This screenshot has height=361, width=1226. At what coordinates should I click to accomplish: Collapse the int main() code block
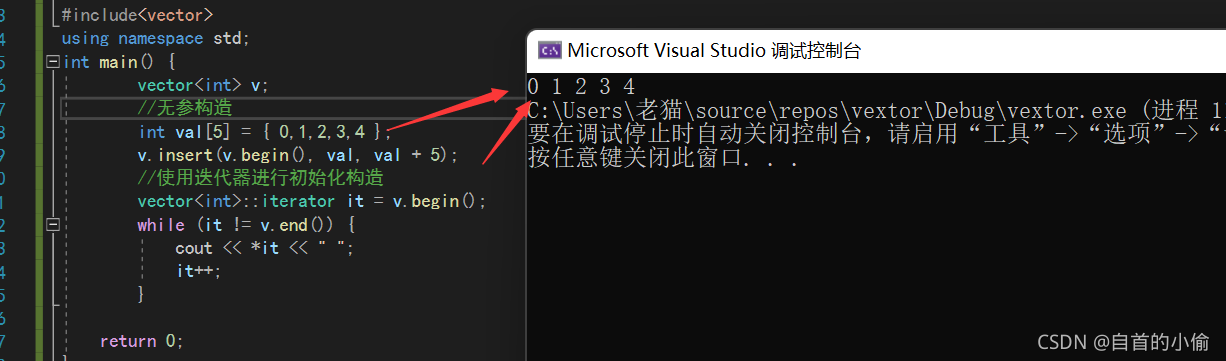[53, 62]
